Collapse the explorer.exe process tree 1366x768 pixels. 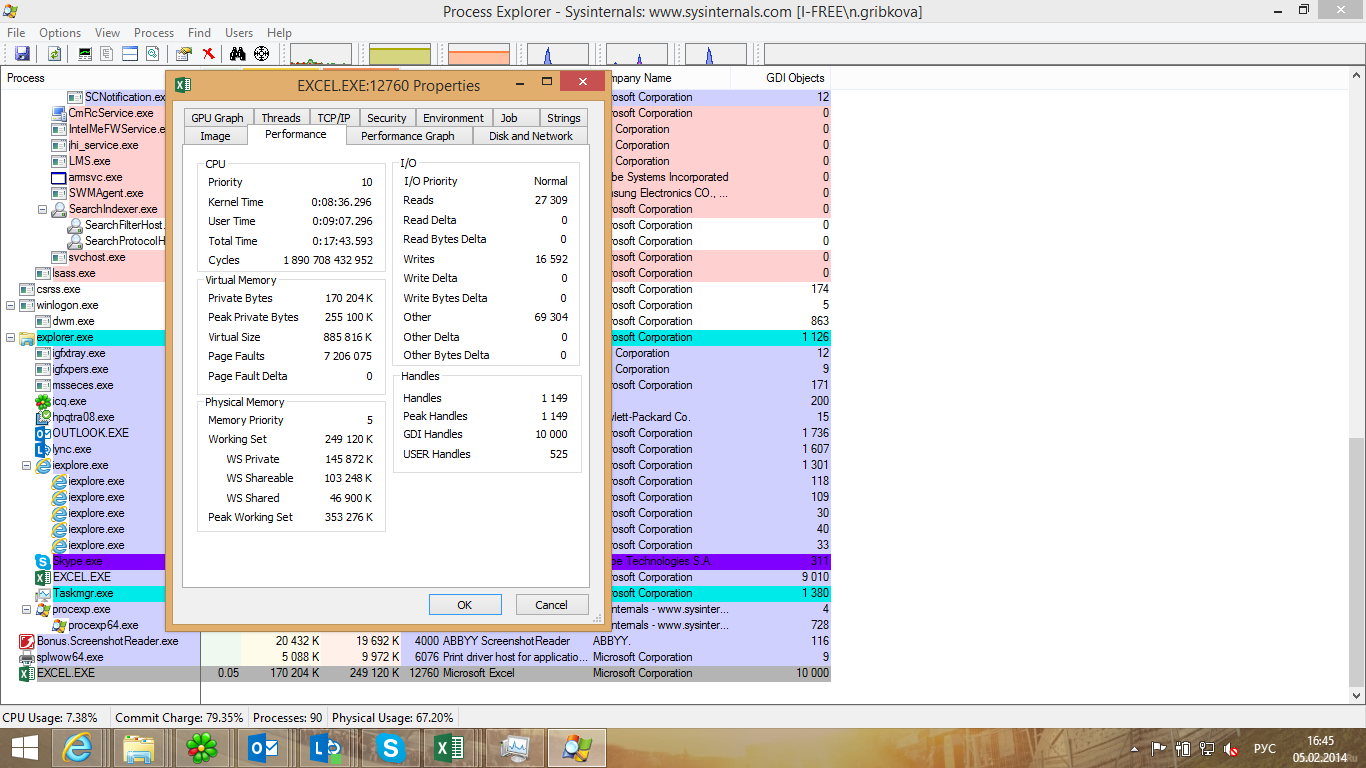tap(11, 338)
